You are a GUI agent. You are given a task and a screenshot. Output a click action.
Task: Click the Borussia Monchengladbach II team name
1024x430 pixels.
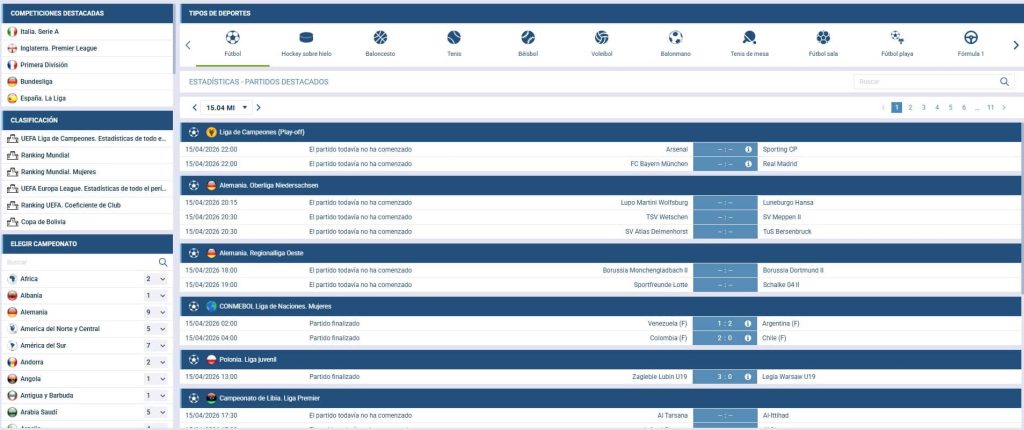tap(645, 271)
